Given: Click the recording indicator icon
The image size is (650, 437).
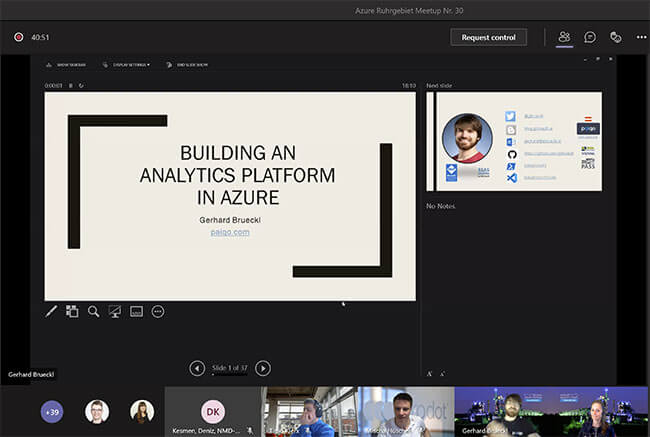Looking at the screenshot, I should point(19,37).
